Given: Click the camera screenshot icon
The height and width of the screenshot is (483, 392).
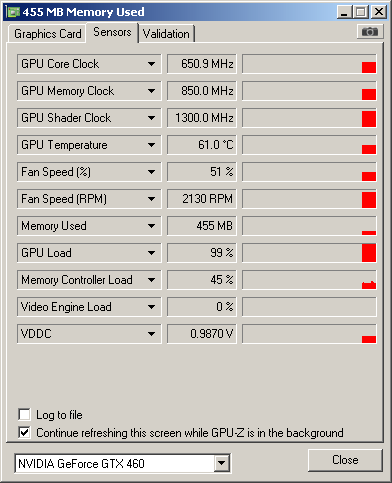Looking at the screenshot, I should (370, 32).
